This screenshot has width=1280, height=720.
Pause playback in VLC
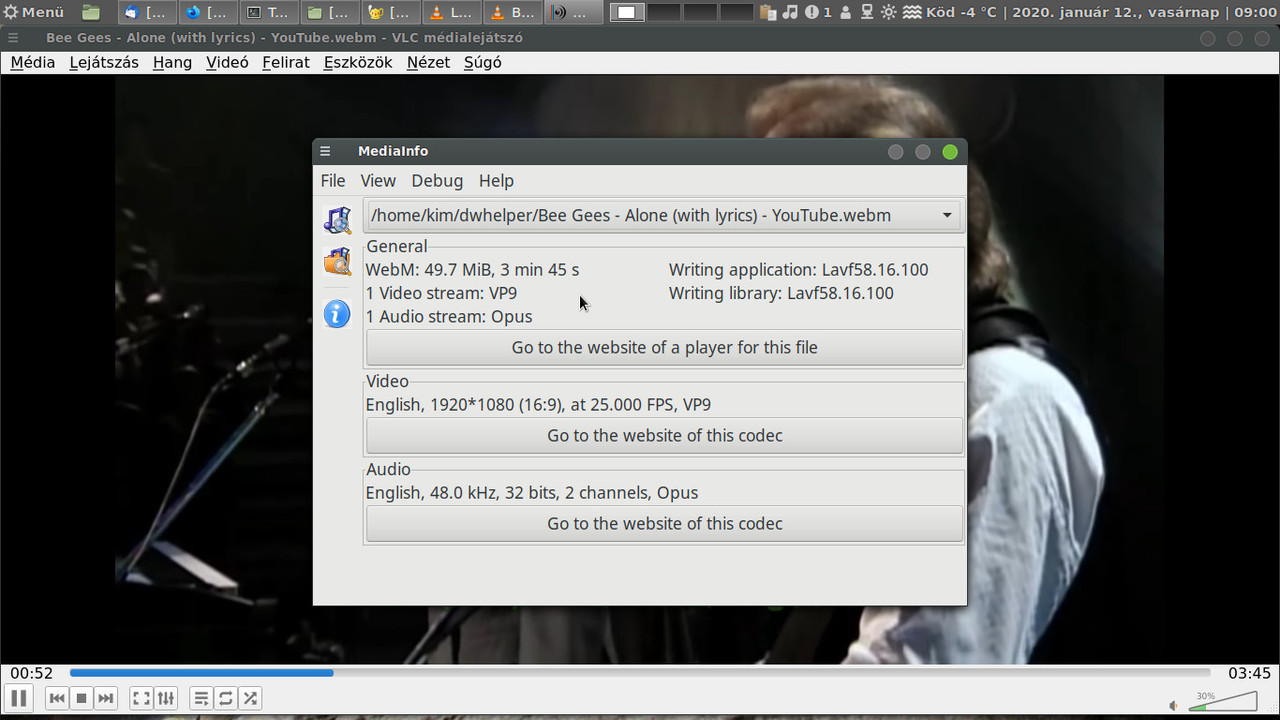coord(18,698)
